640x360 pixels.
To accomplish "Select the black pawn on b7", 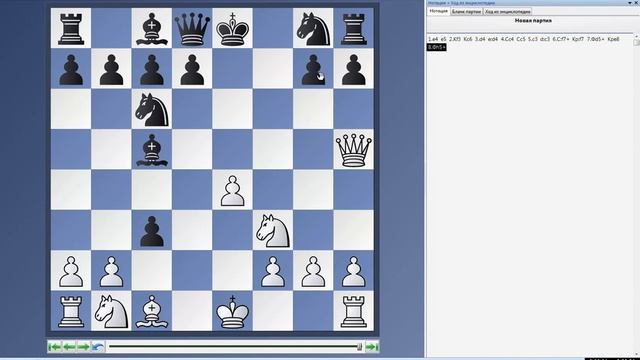I will coord(111,69).
